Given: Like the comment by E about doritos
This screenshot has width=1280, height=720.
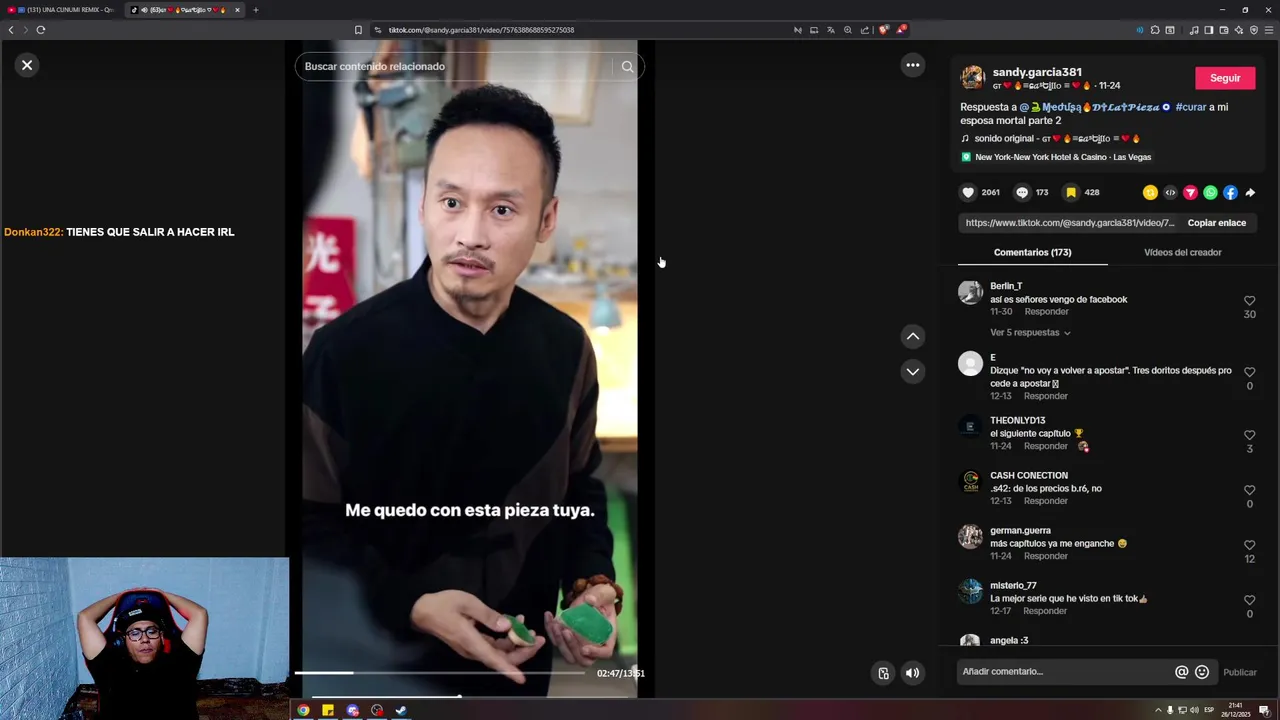Looking at the screenshot, I should (1249, 372).
